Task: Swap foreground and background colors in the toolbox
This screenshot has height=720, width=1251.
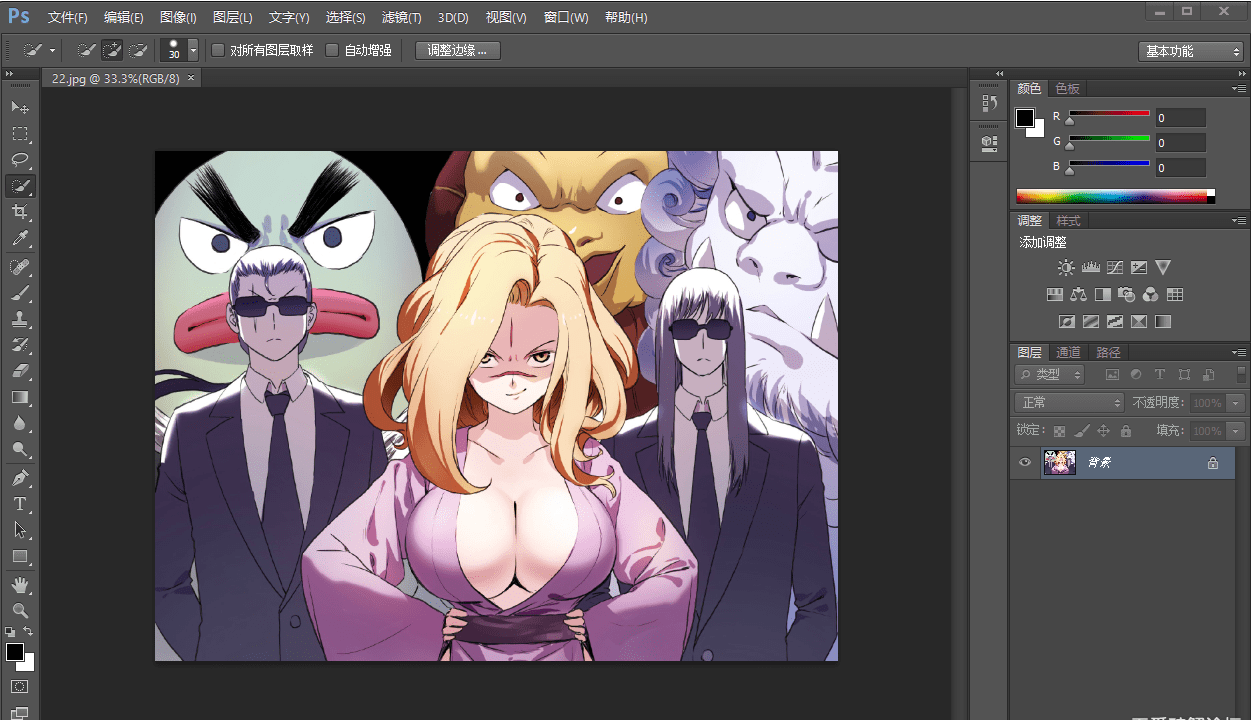Action: pos(28,631)
